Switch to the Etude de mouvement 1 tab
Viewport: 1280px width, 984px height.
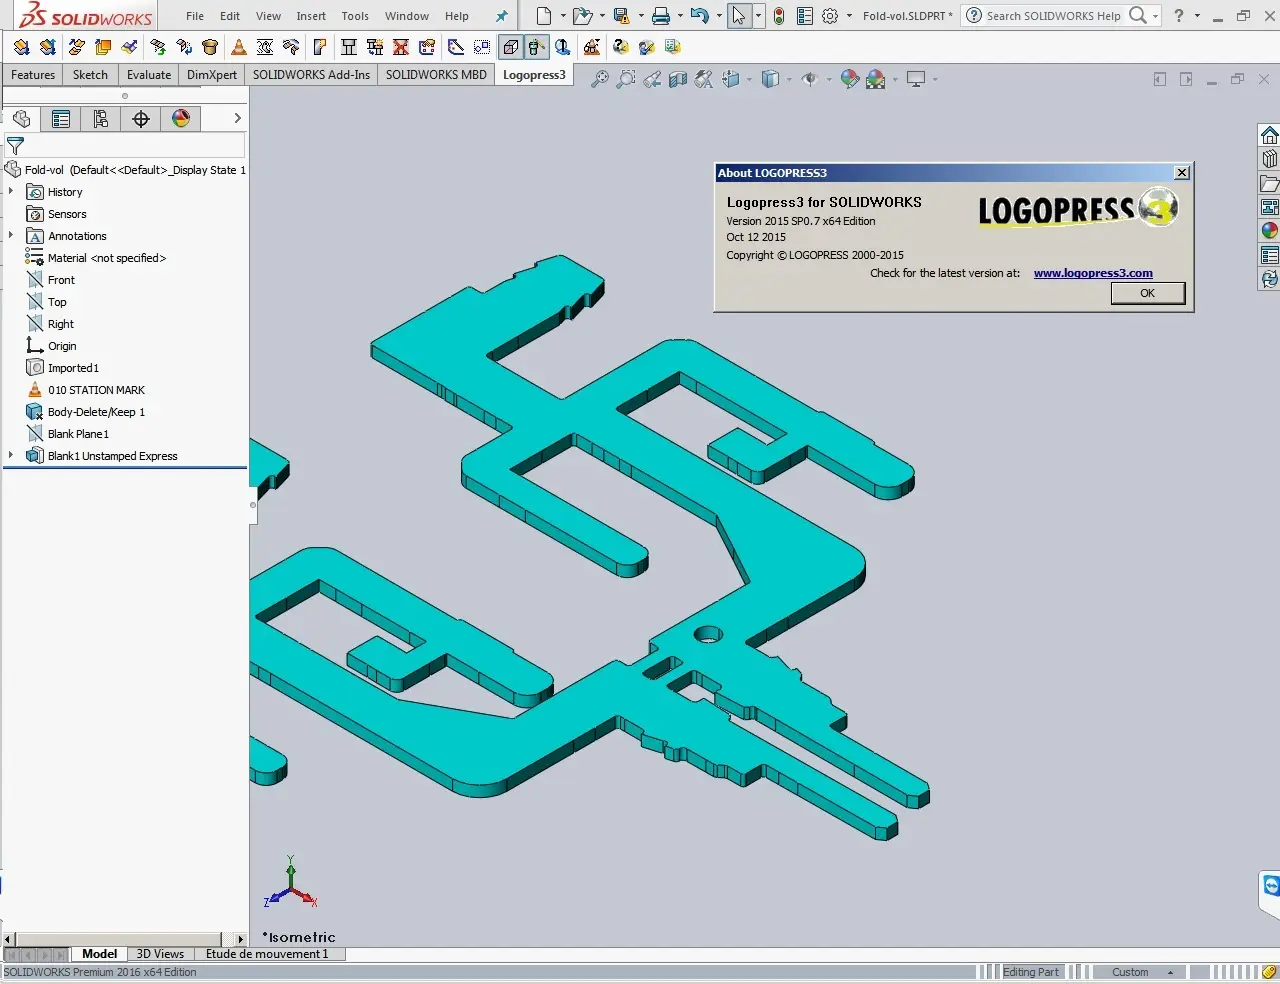[269, 954]
